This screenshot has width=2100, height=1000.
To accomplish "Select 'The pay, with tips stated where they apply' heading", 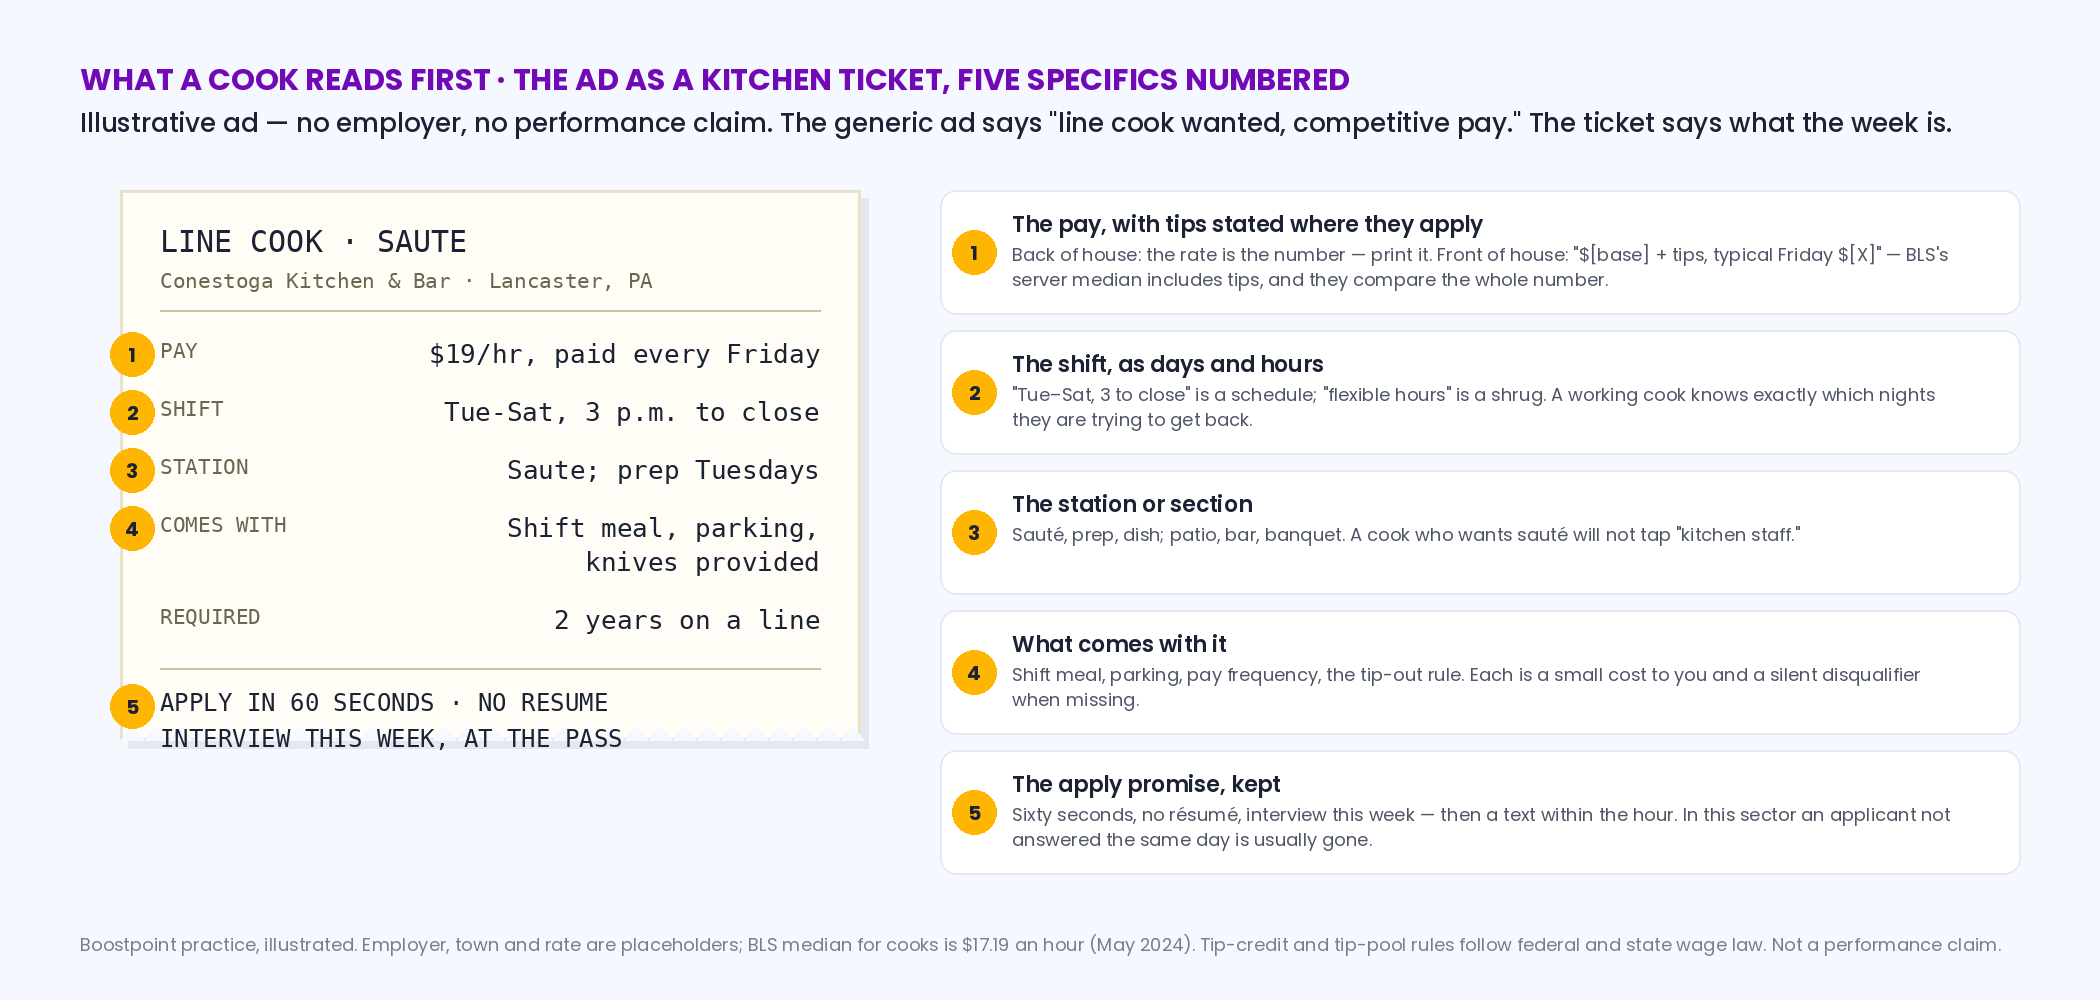I will pyautogui.click(x=1247, y=225).
